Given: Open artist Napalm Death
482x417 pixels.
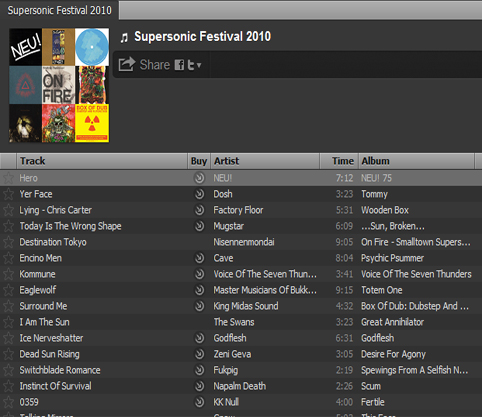Looking at the screenshot, I should 240,386.
